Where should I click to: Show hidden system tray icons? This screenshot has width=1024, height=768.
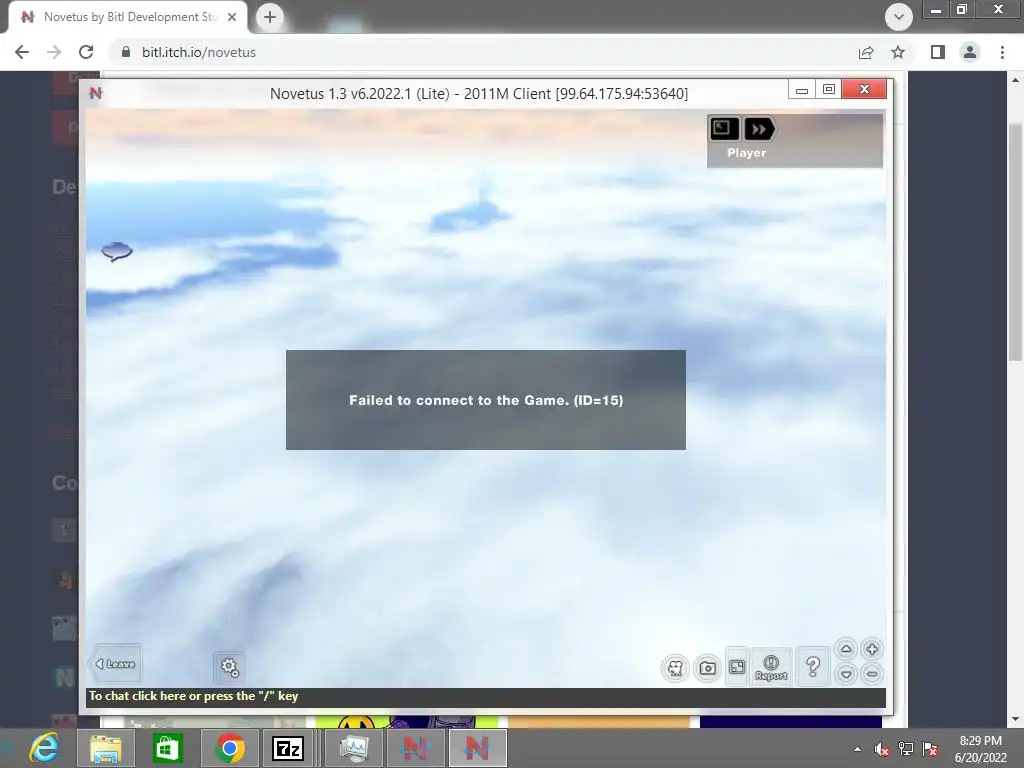point(857,749)
